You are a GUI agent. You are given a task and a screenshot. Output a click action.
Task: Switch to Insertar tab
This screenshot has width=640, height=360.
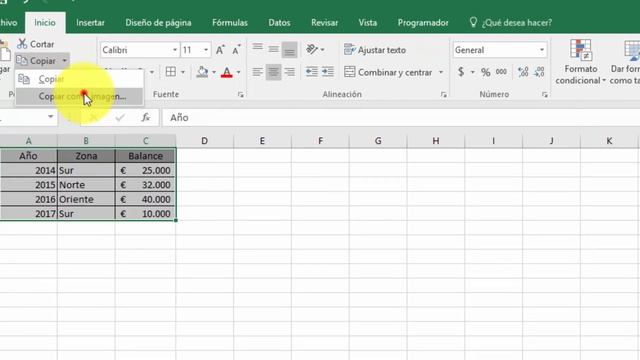coord(90,22)
